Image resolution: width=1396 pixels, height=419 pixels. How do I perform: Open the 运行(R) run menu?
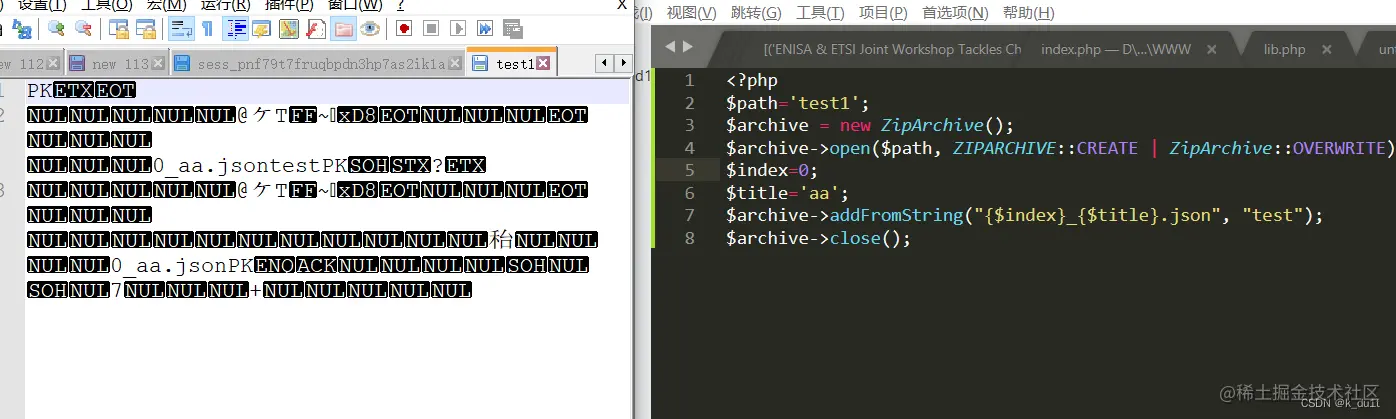pos(226,5)
